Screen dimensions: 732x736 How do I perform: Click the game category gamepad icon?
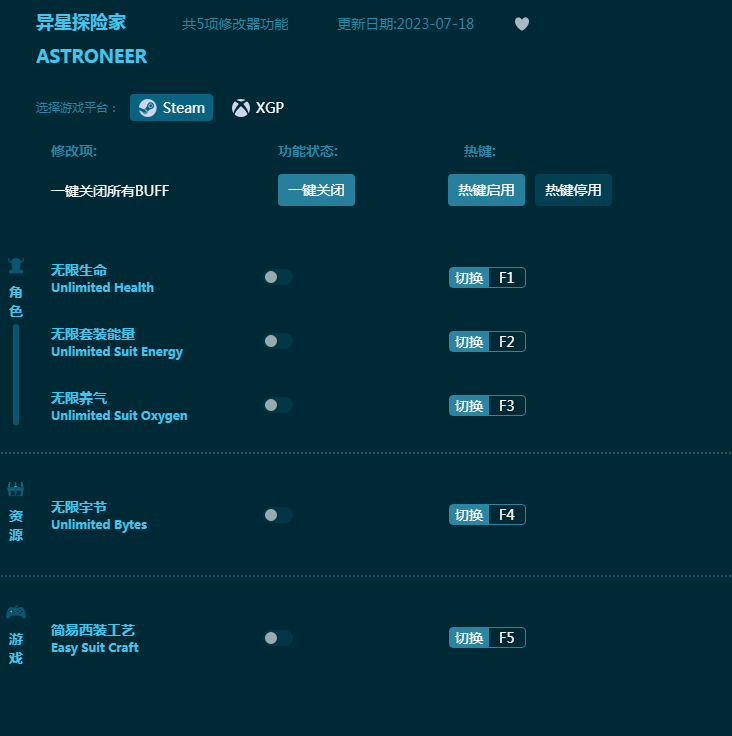16,612
